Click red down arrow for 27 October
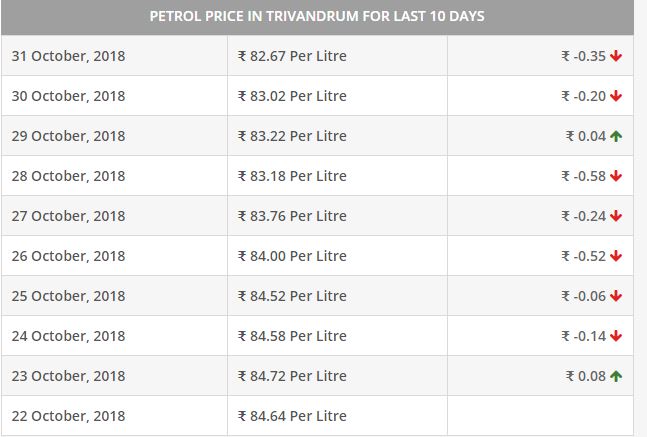647x437 pixels. click(616, 216)
